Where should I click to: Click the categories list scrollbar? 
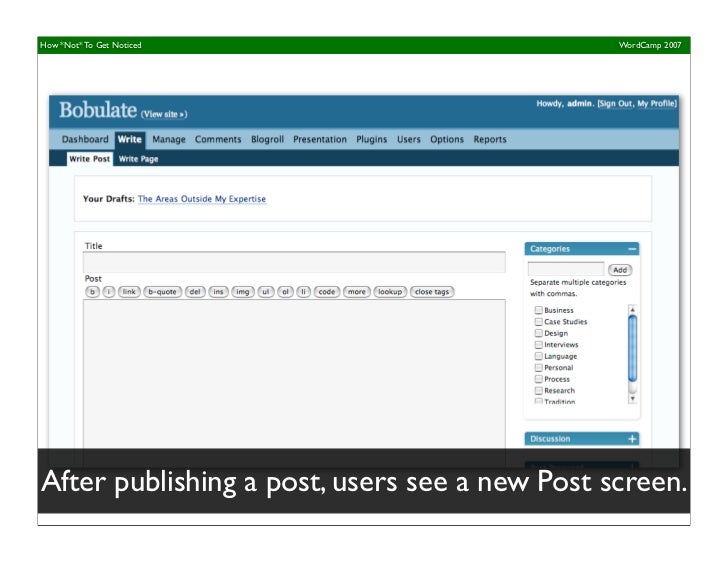(x=632, y=345)
